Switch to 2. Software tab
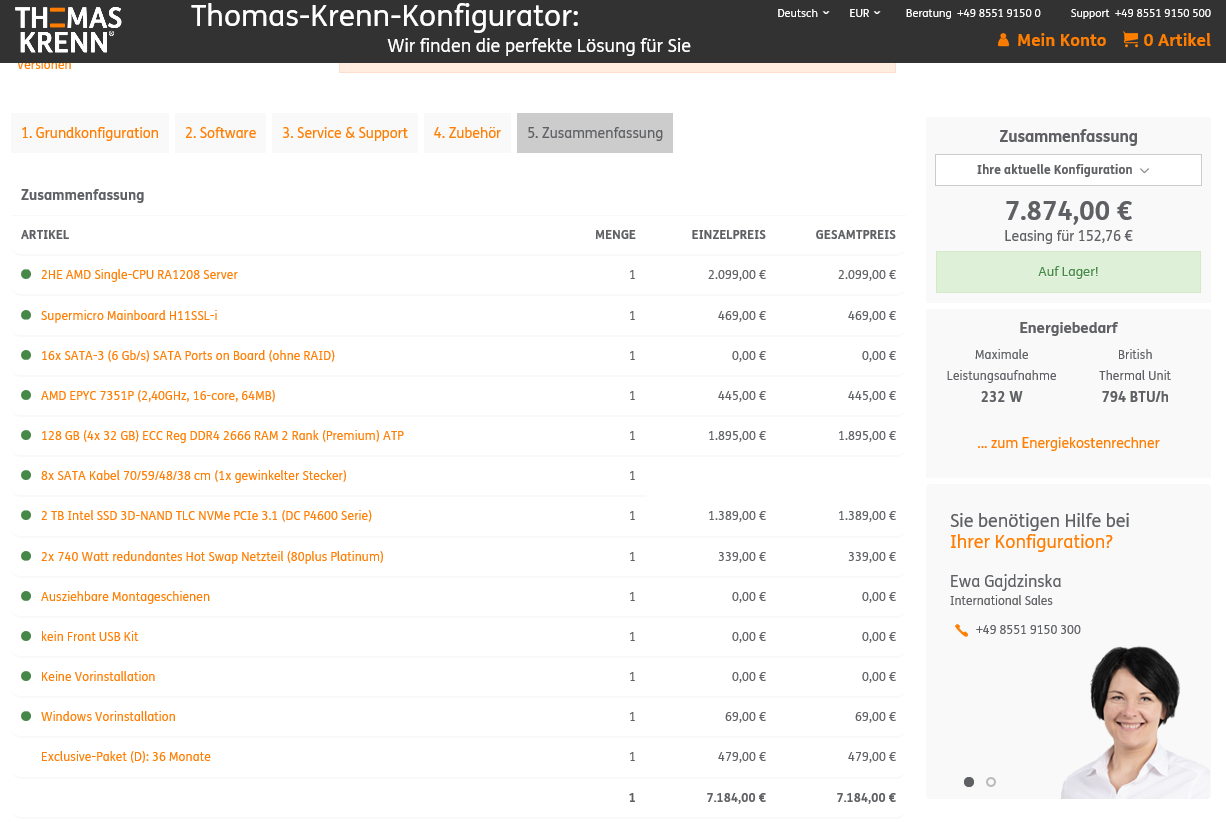Viewport: 1226px width, 822px height. [220, 133]
